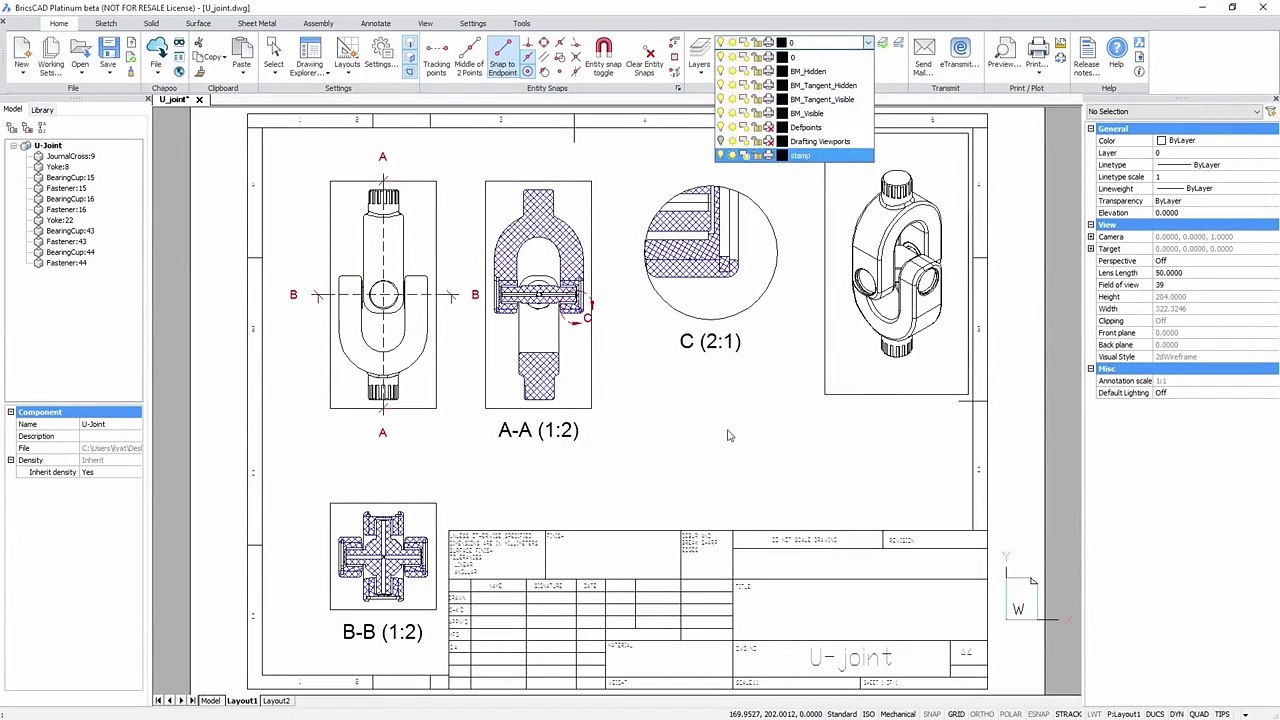This screenshot has height=720, width=1280.
Task: Open the Assembly ribbon tab
Action: click(318, 23)
